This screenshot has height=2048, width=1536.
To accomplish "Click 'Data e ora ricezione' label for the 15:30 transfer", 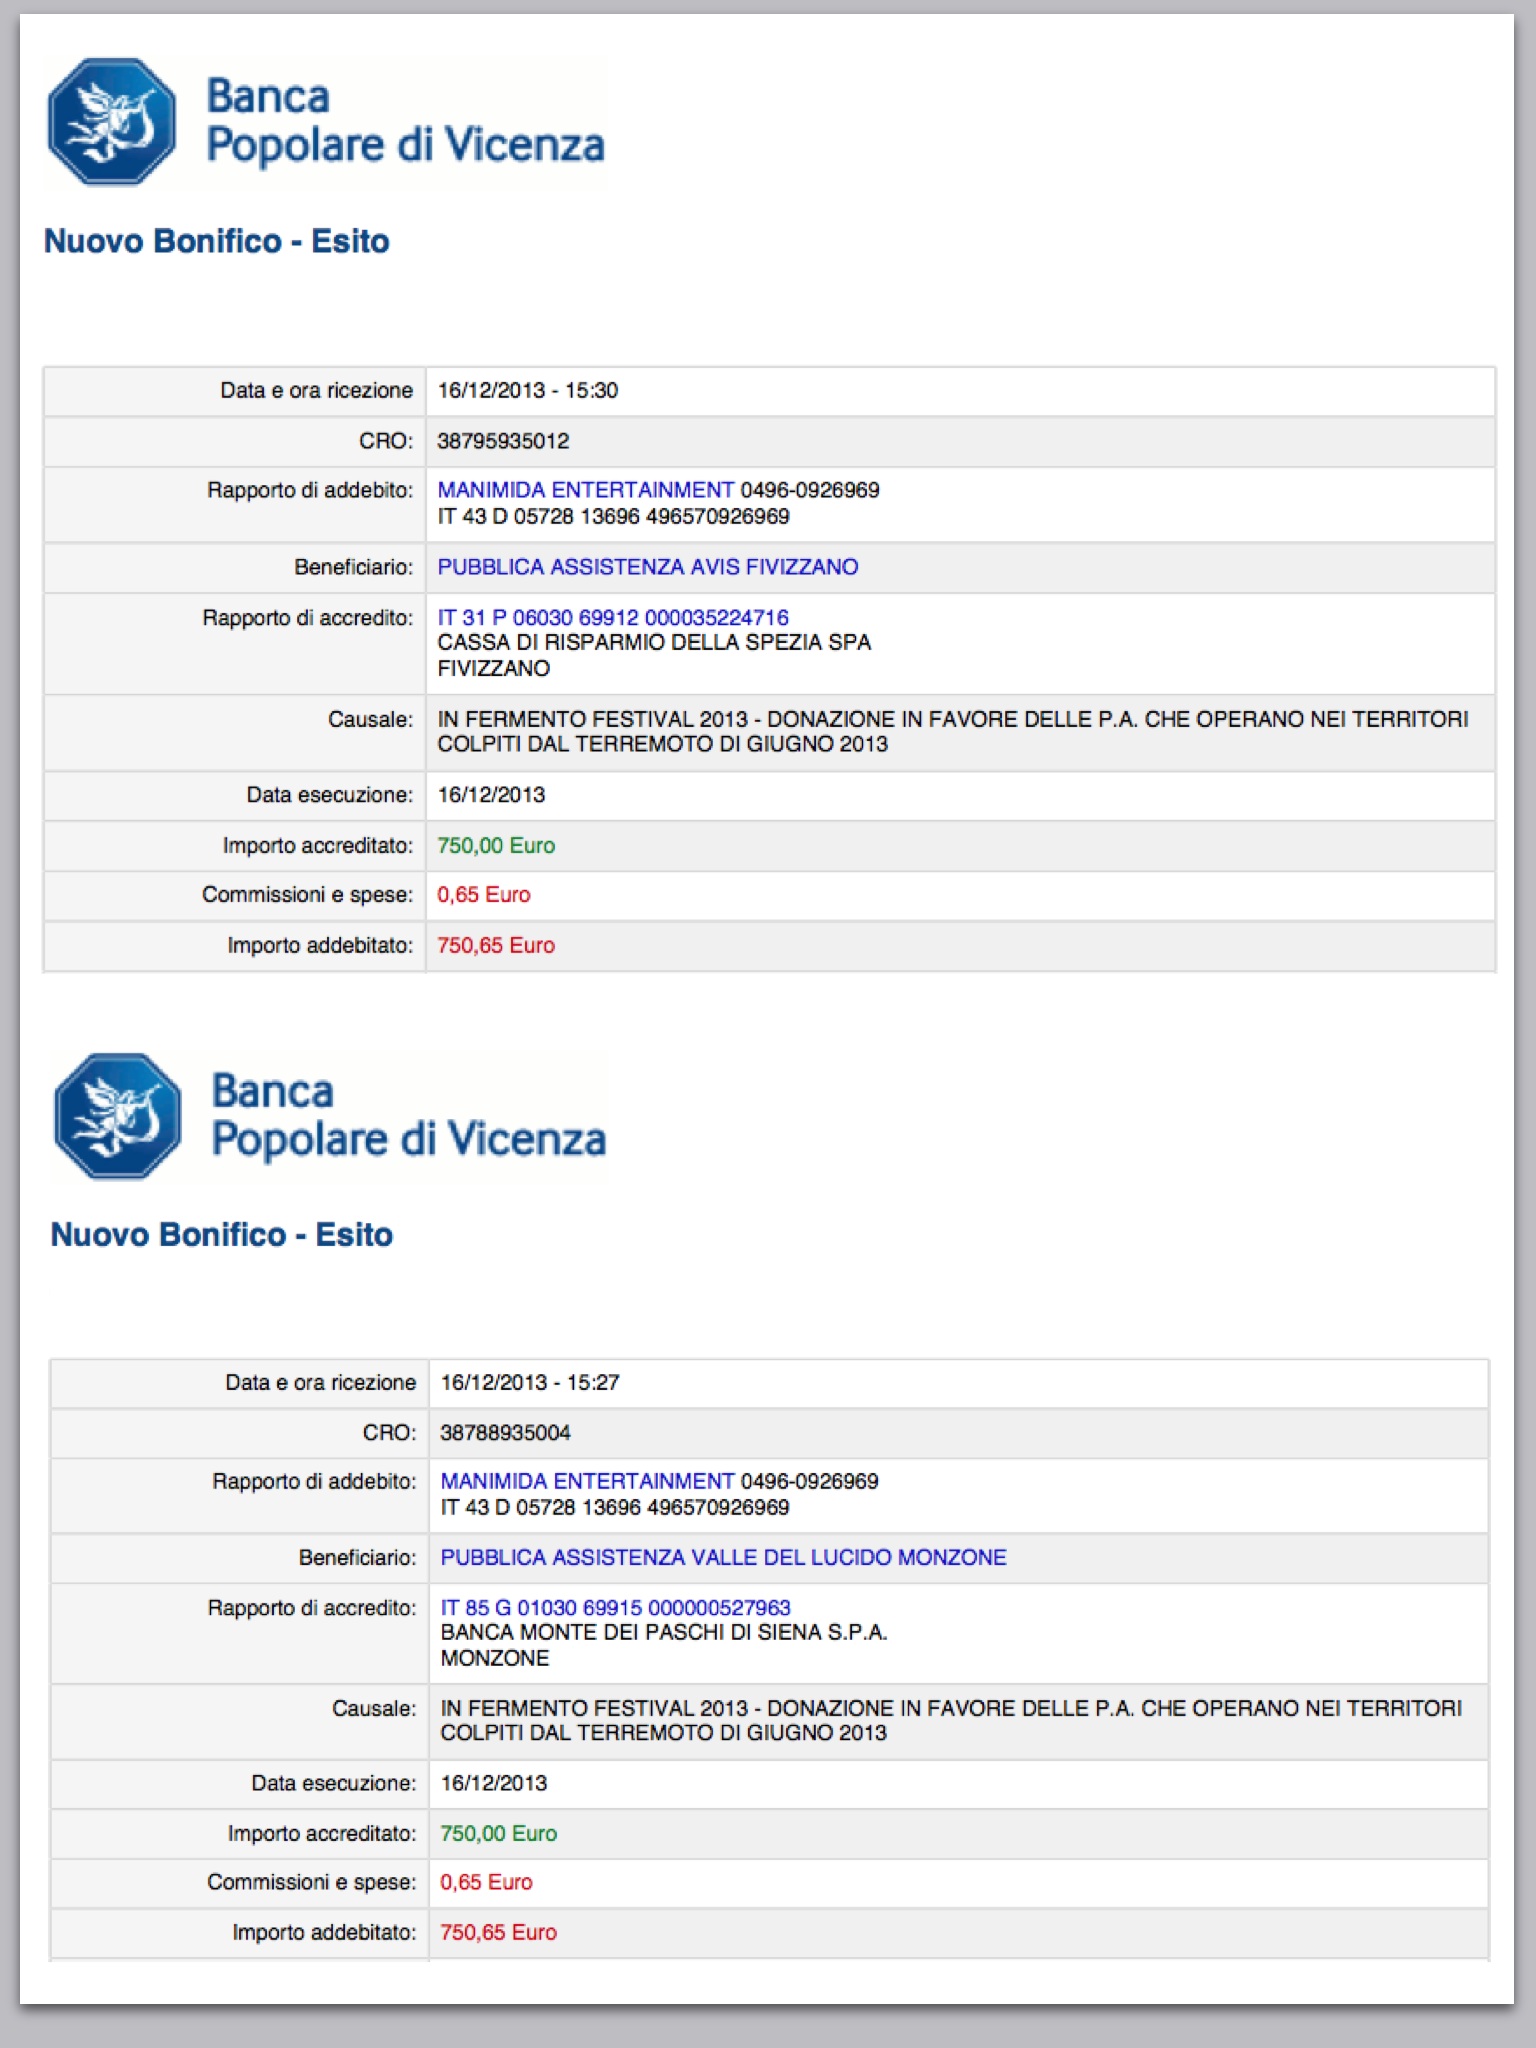I will coord(317,391).
